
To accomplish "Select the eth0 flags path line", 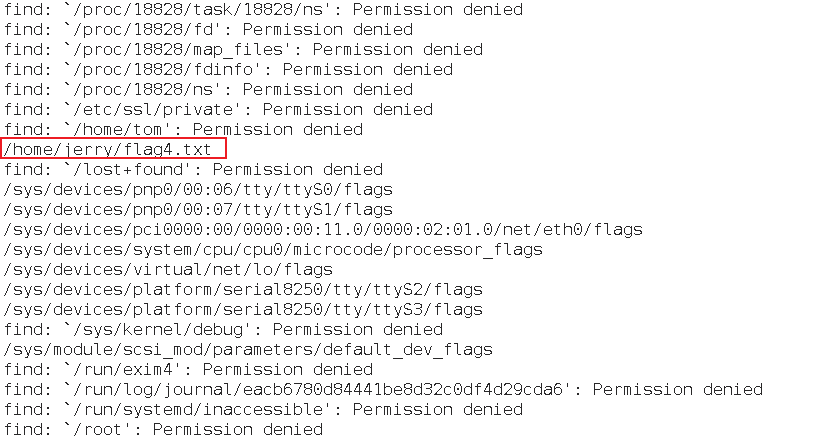I will pos(323,230).
